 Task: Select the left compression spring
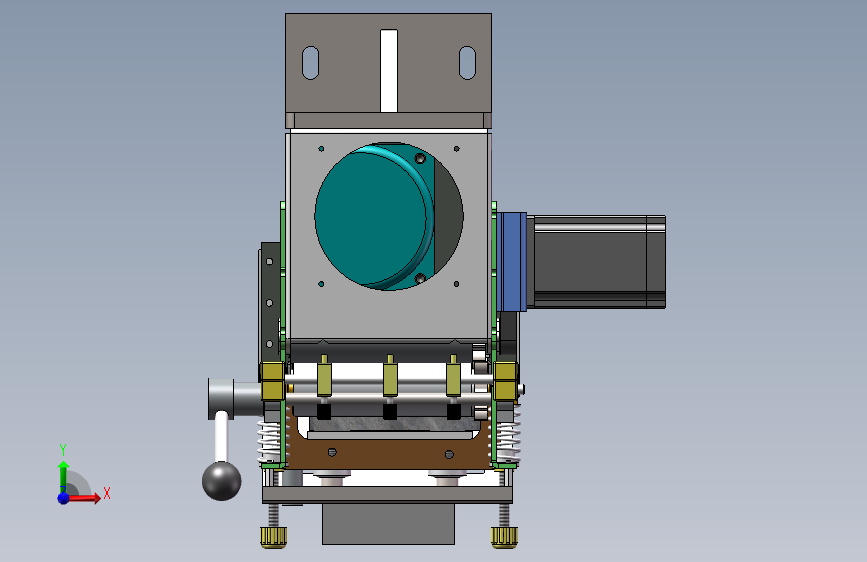point(269,441)
